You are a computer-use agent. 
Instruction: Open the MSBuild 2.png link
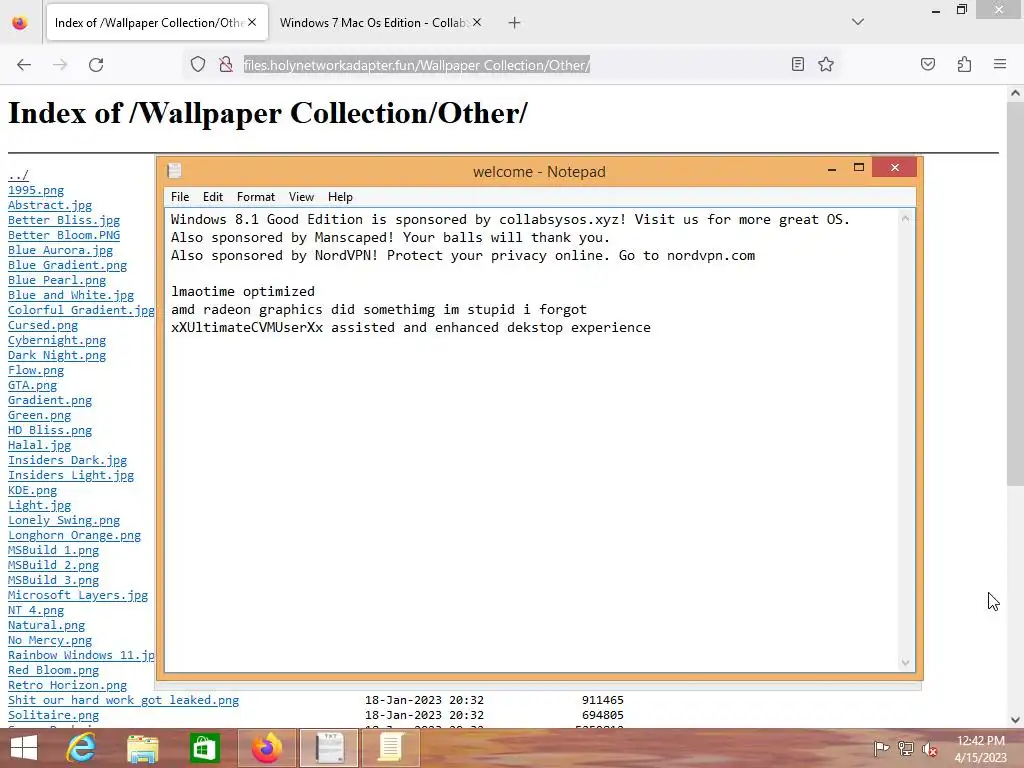[x=54, y=566]
